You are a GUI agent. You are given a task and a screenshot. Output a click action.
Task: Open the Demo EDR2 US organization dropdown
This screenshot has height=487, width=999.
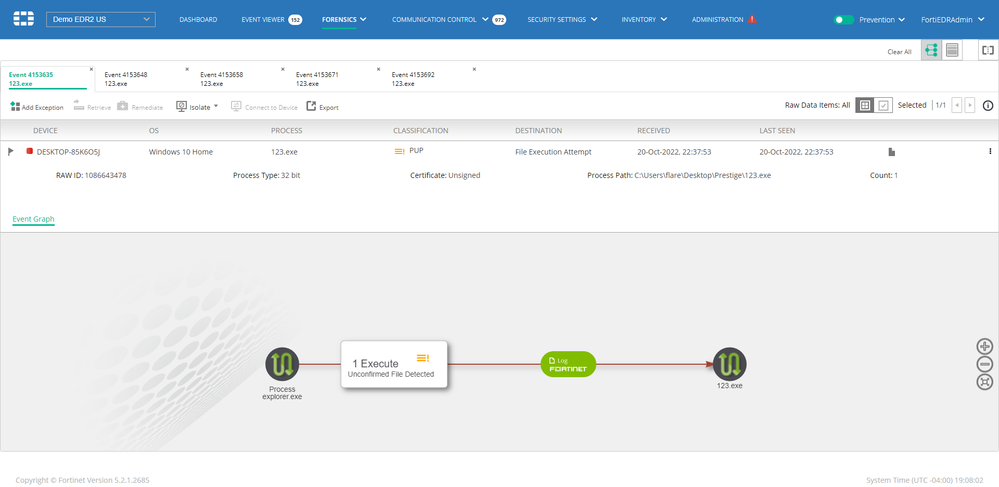coord(101,19)
